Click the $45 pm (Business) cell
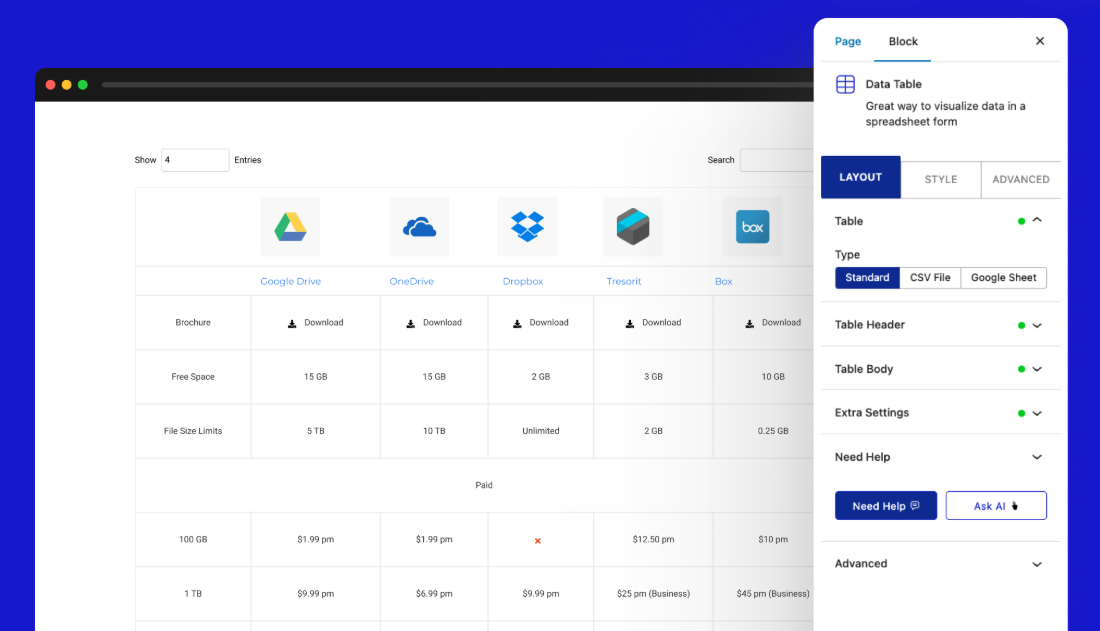Image resolution: width=1100 pixels, height=631 pixels. click(764, 594)
